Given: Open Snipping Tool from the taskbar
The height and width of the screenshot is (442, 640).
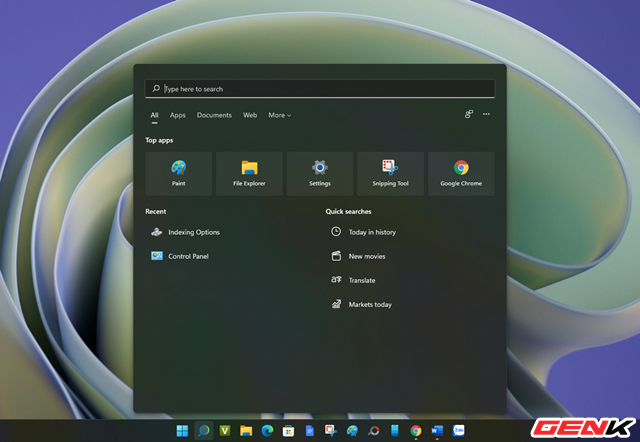Looking at the screenshot, I should pos(331,431).
